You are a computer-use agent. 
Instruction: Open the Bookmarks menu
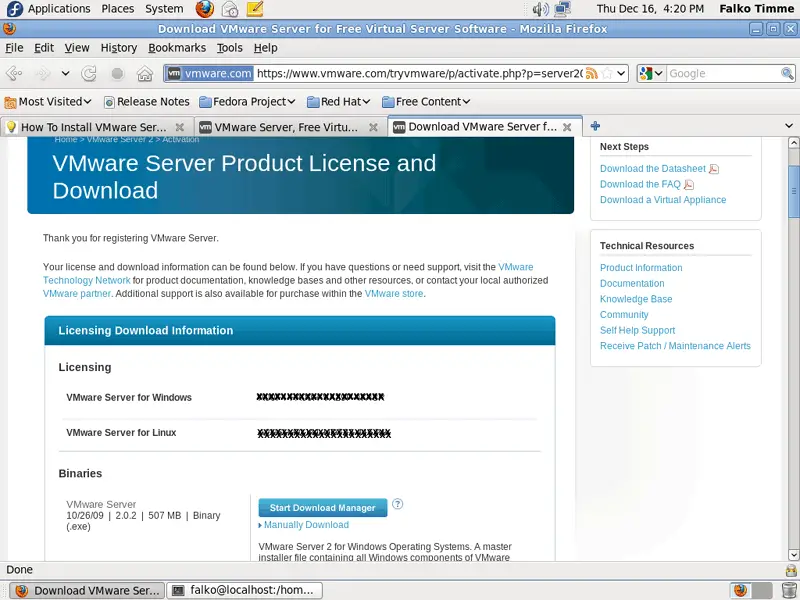(177, 48)
